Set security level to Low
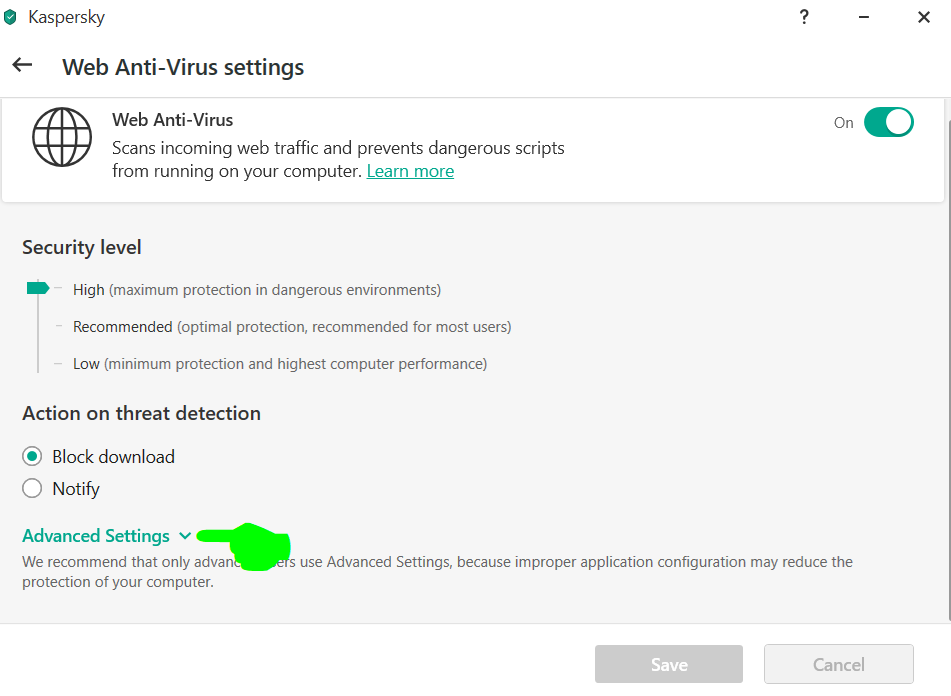This screenshot has height=696, width=951. [x=86, y=364]
